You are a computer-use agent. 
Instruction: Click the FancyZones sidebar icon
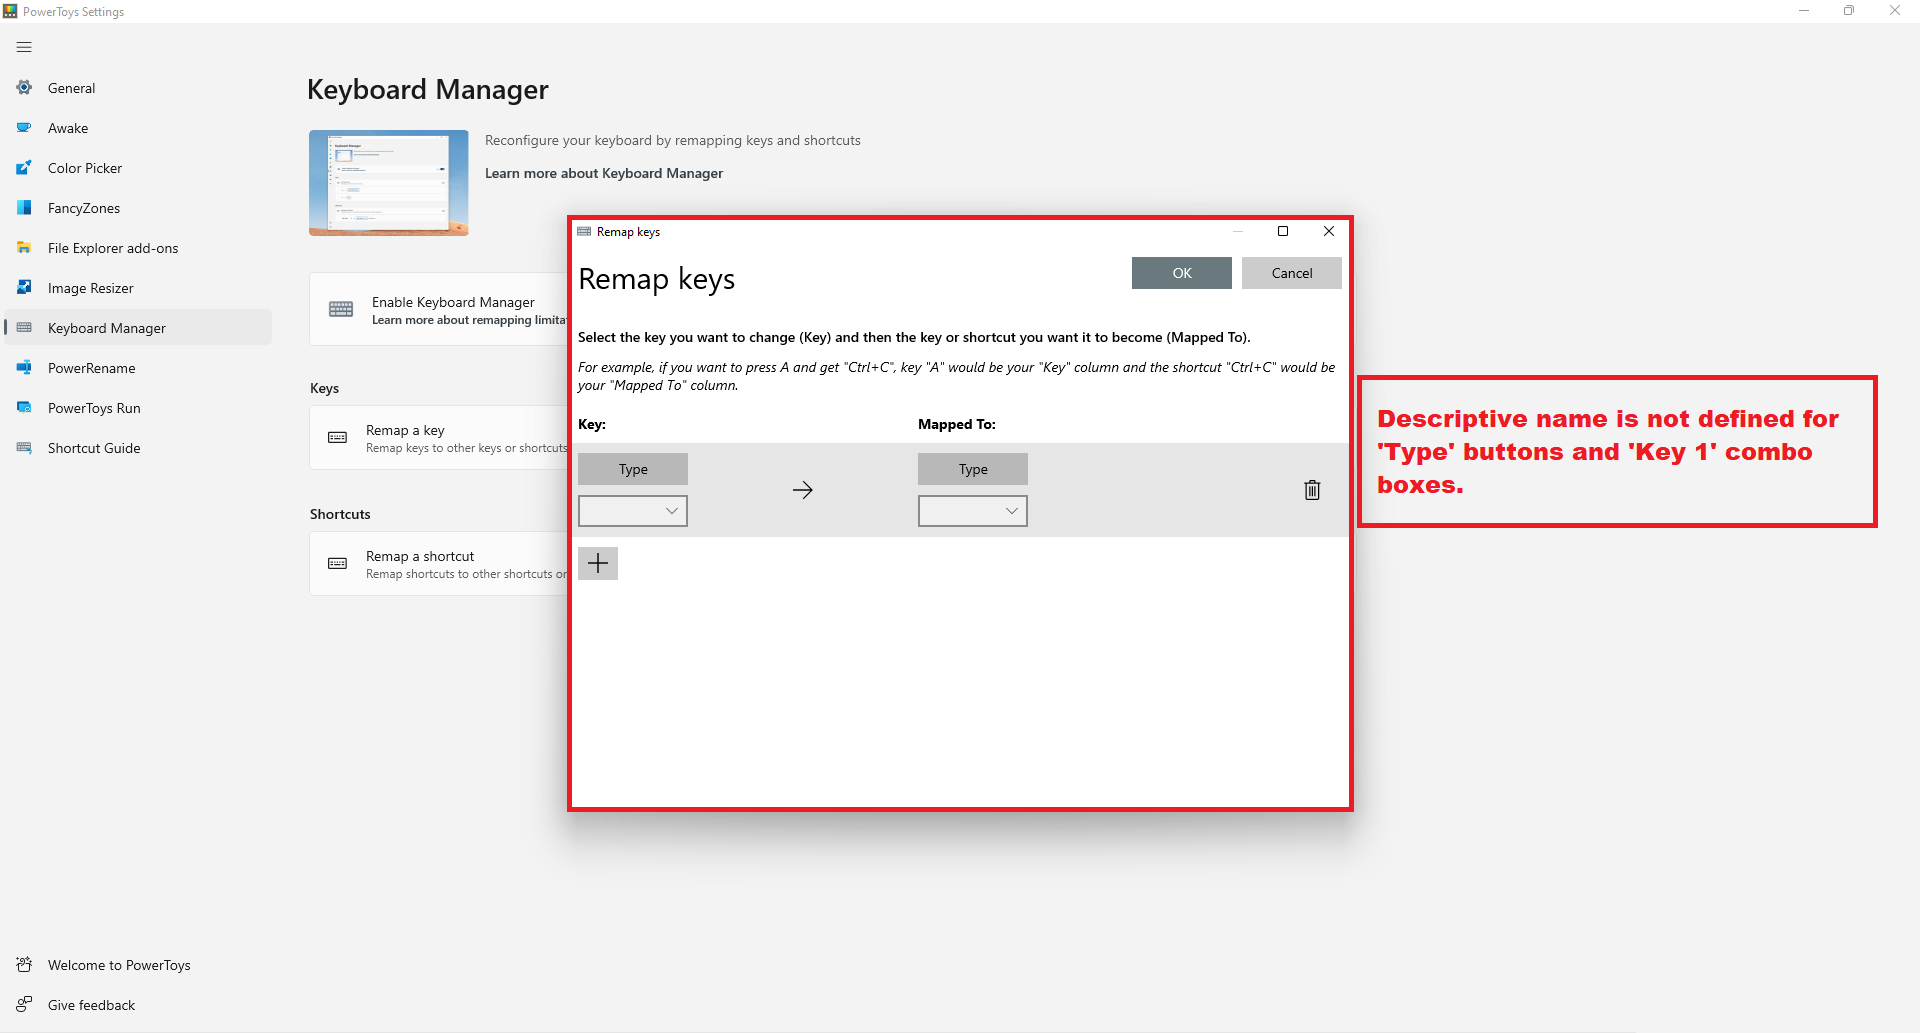(23, 207)
